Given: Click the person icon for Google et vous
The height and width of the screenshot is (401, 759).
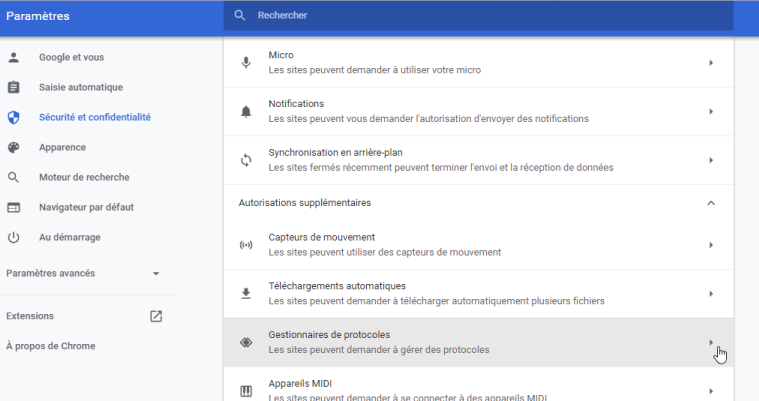Looking at the screenshot, I should click(x=14, y=57).
